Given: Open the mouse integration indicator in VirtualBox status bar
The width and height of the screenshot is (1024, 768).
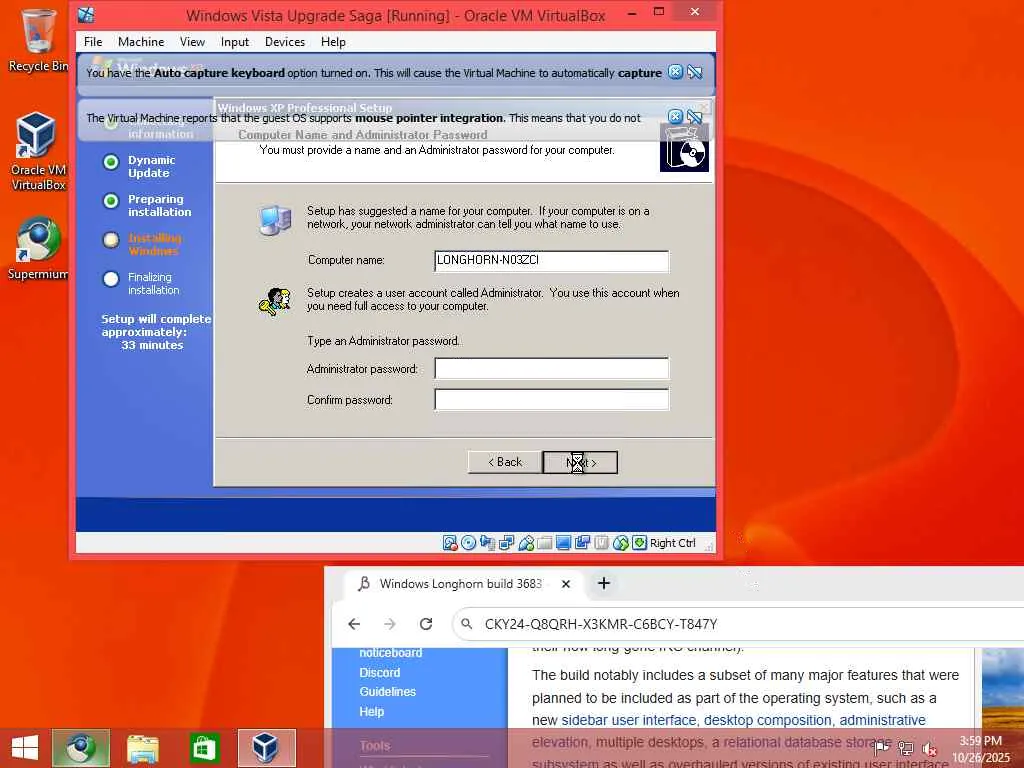Looking at the screenshot, I should pos(620,543).
